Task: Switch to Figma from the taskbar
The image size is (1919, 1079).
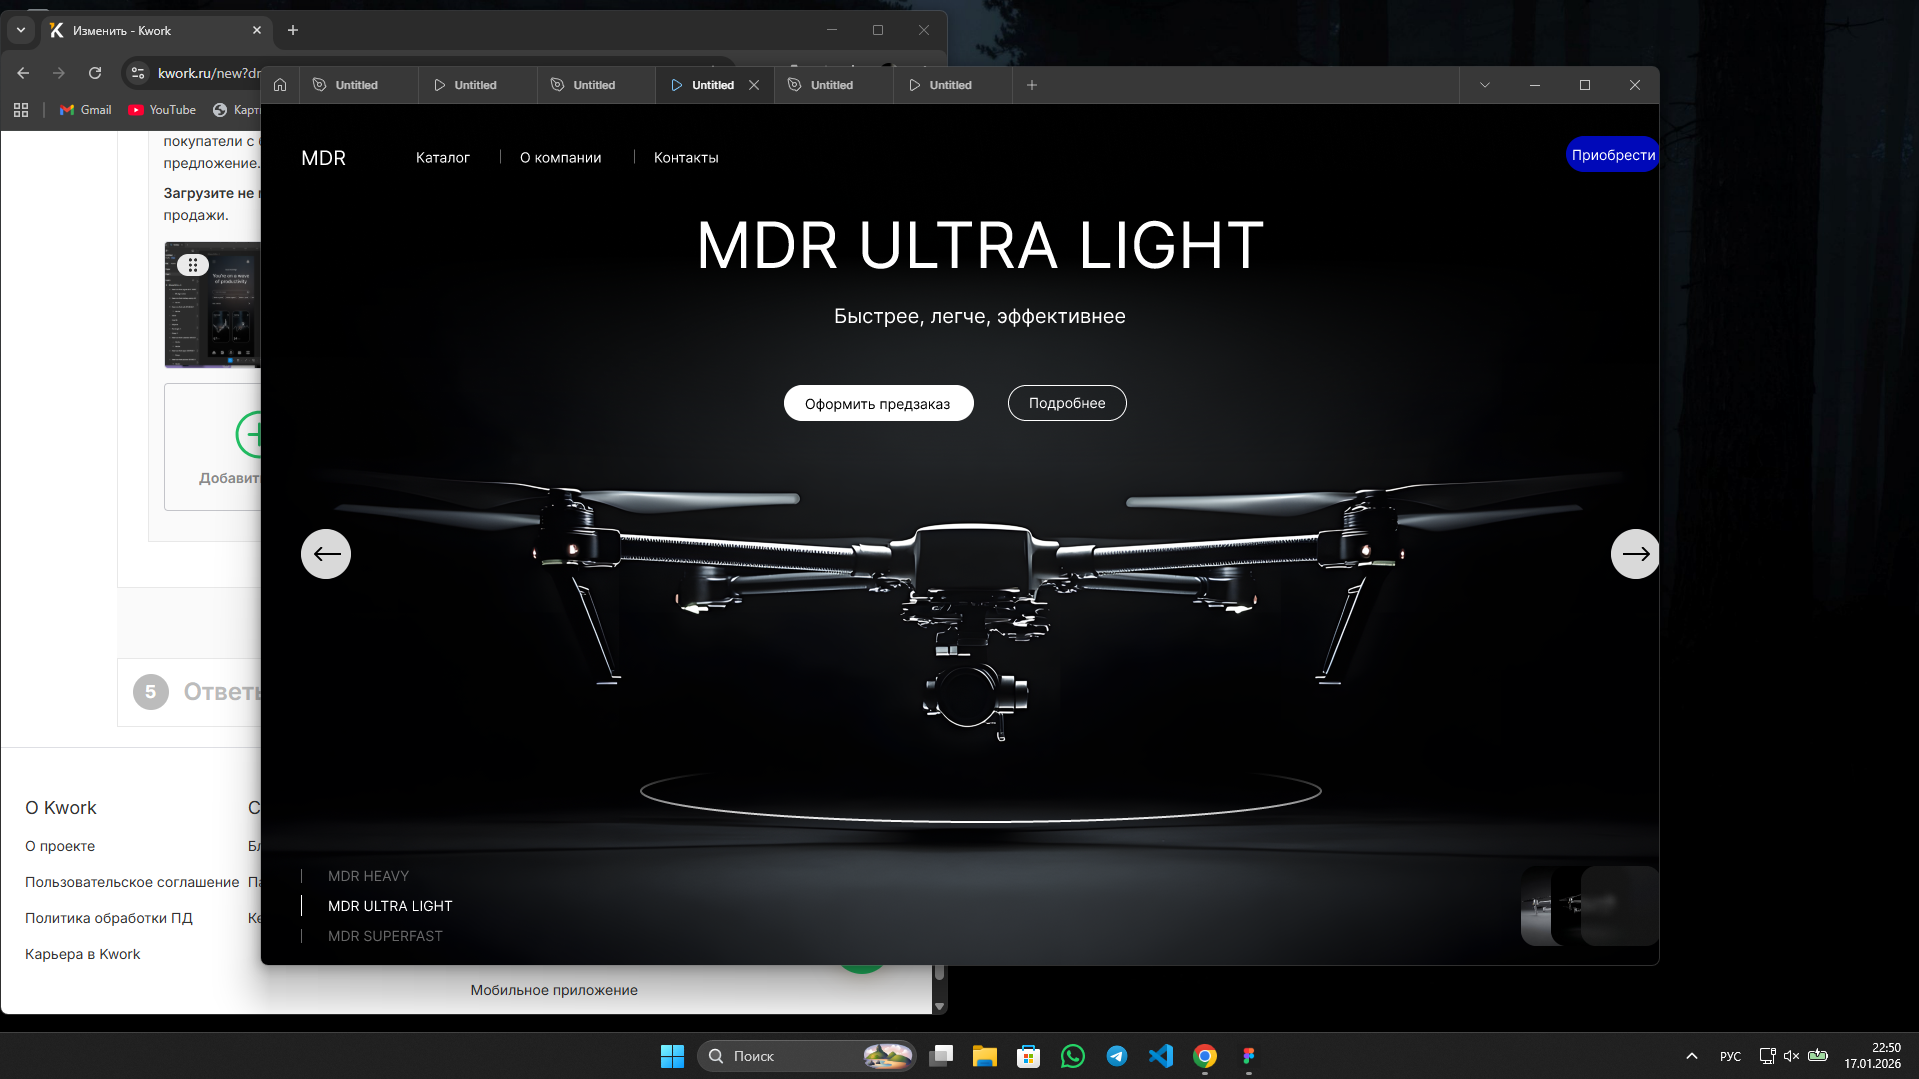Action: pyautogui.click(x=1249, y=1056)
